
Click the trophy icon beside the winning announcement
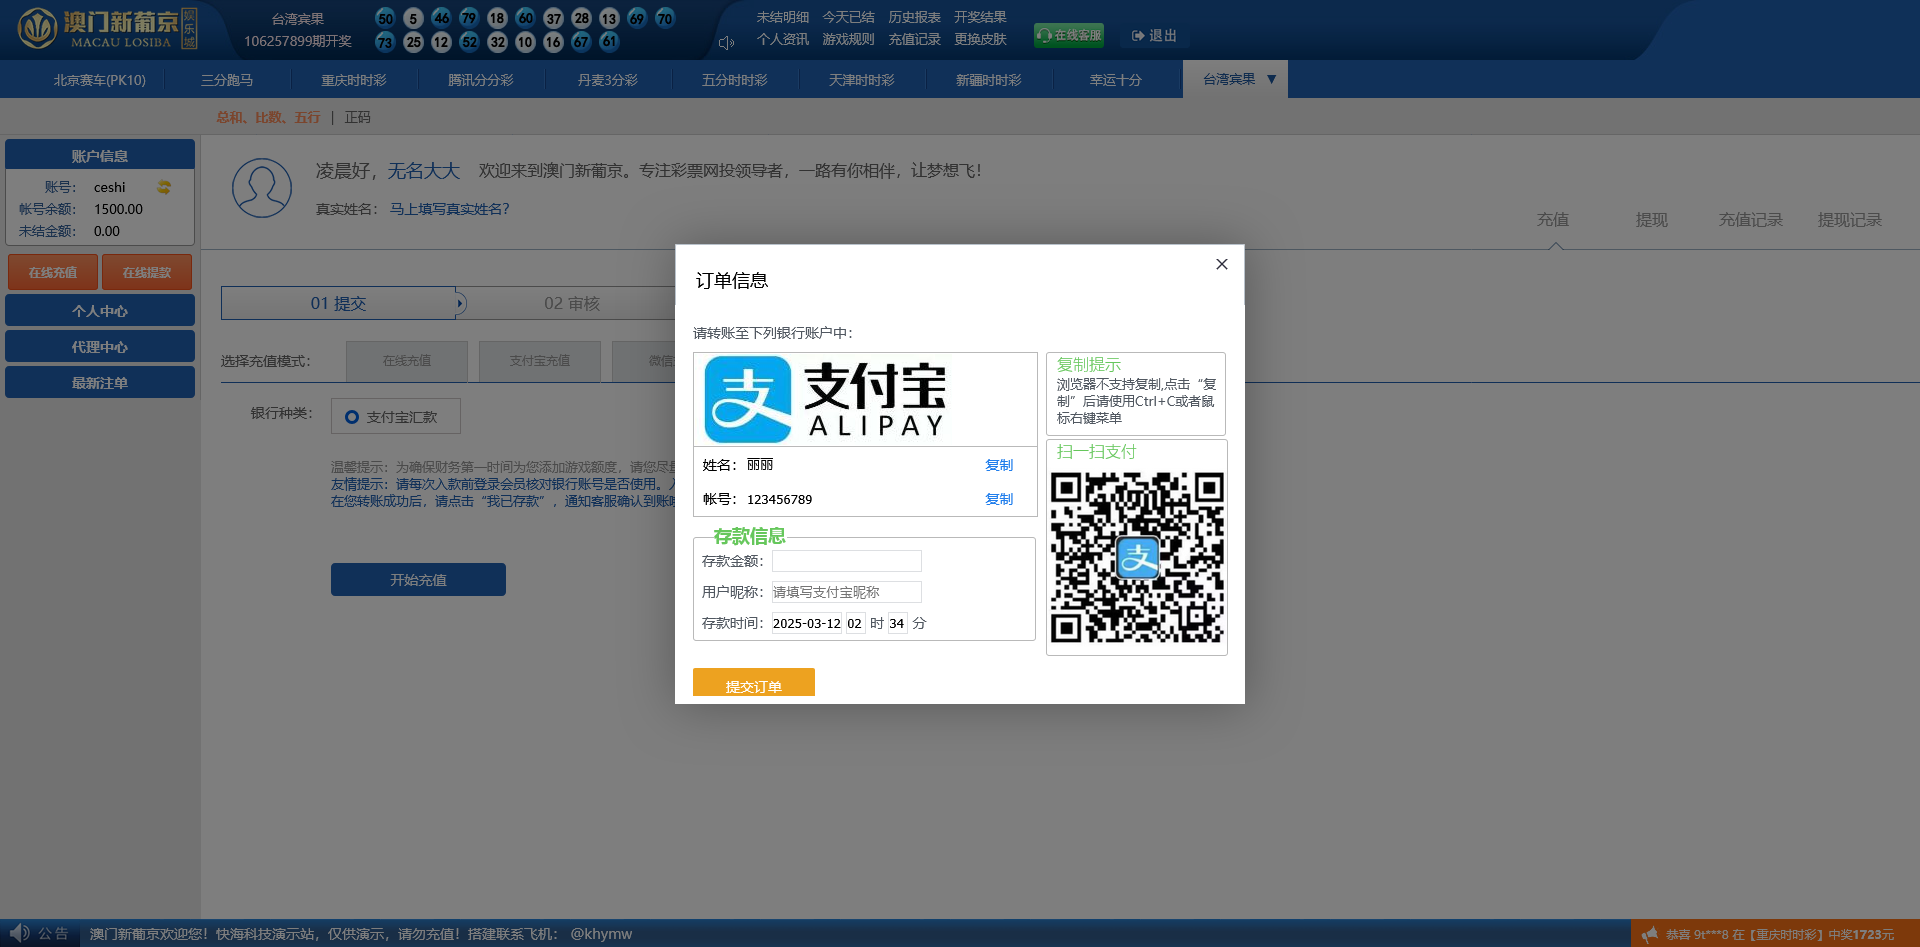pyautogui.click(x=1650, y=933)
